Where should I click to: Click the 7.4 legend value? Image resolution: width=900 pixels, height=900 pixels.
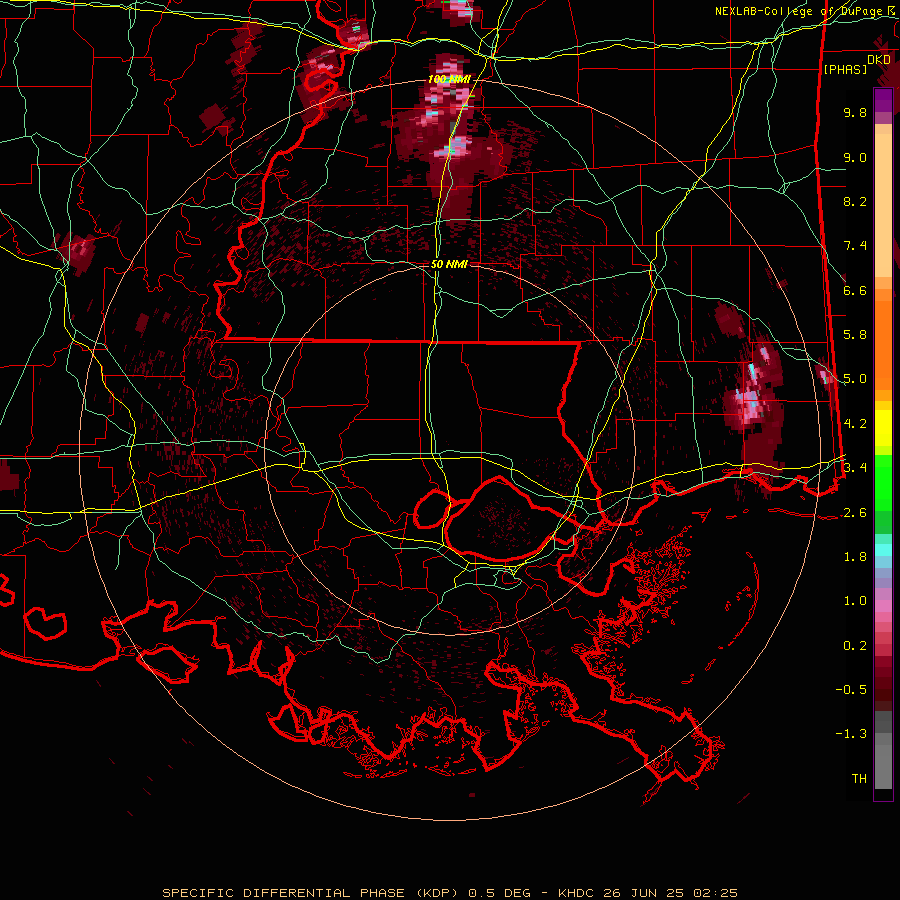tap(855, 246)
